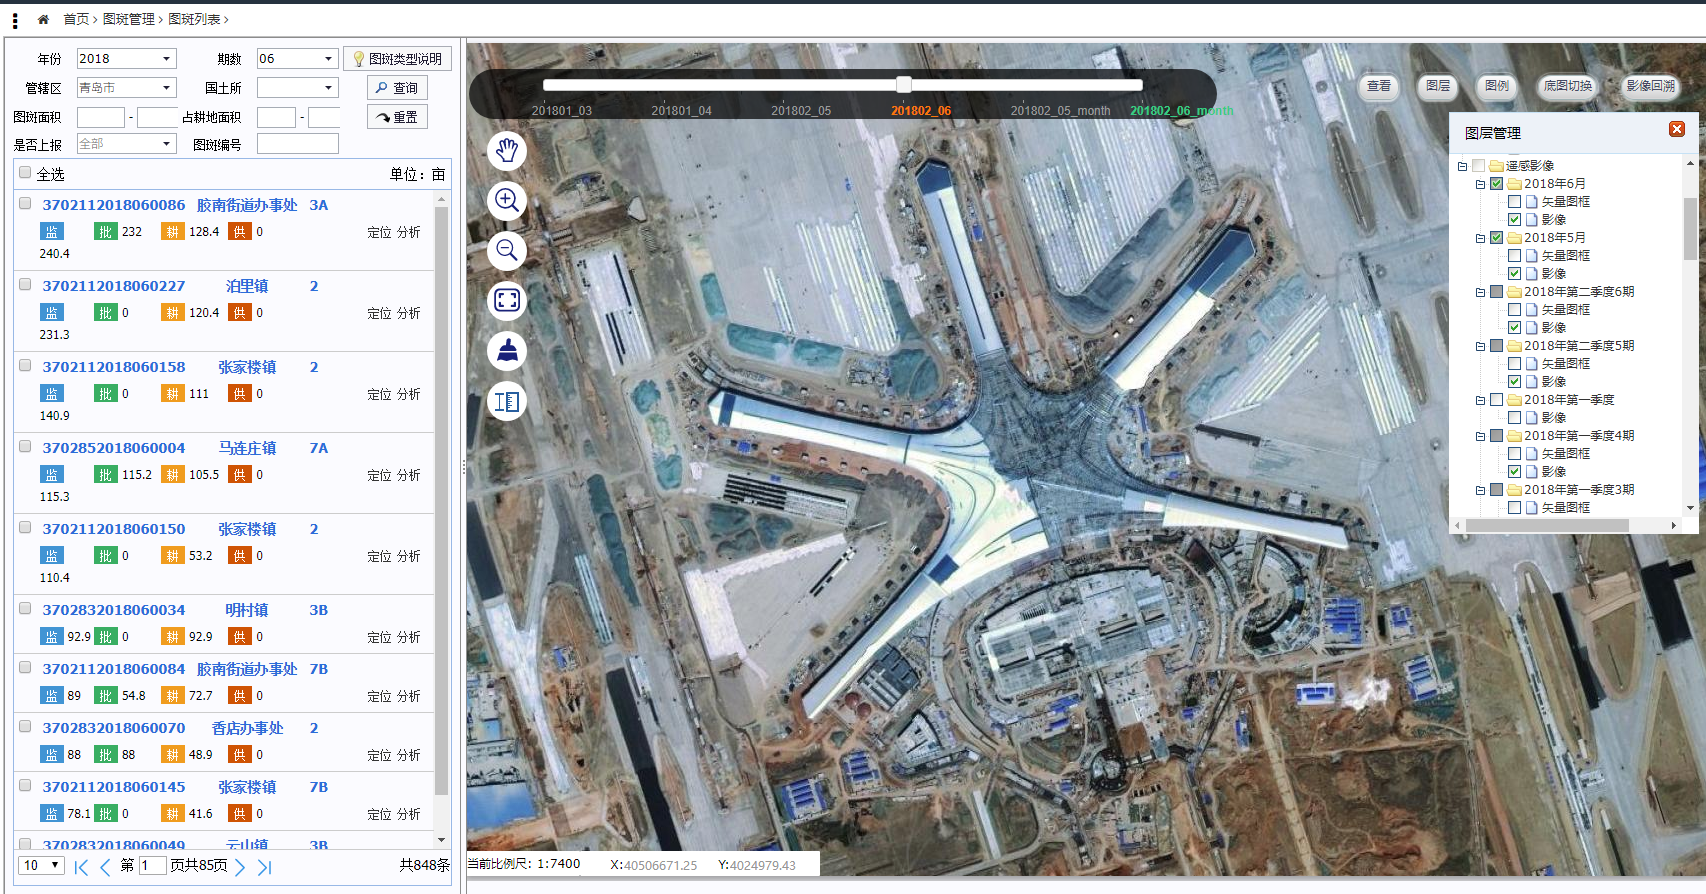1706x894 pixels.
Task: Click the 图斑编号 input field
Action: click(x=298, y=144)
